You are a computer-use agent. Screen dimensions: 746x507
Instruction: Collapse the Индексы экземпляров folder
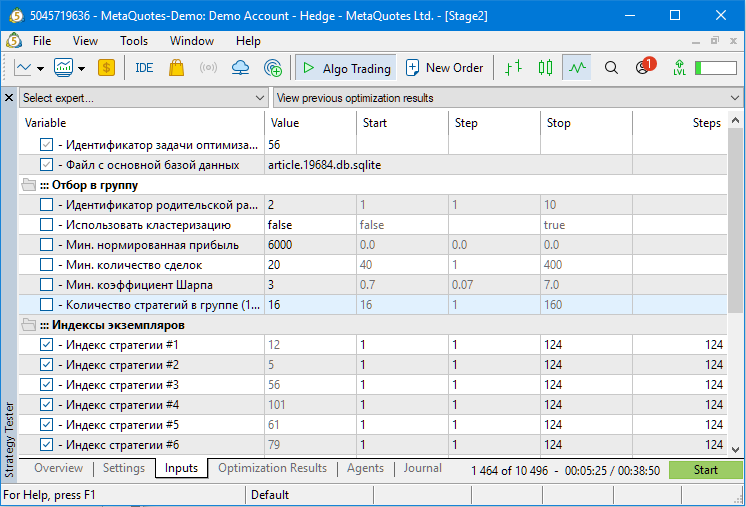click(x=29, y=325)
